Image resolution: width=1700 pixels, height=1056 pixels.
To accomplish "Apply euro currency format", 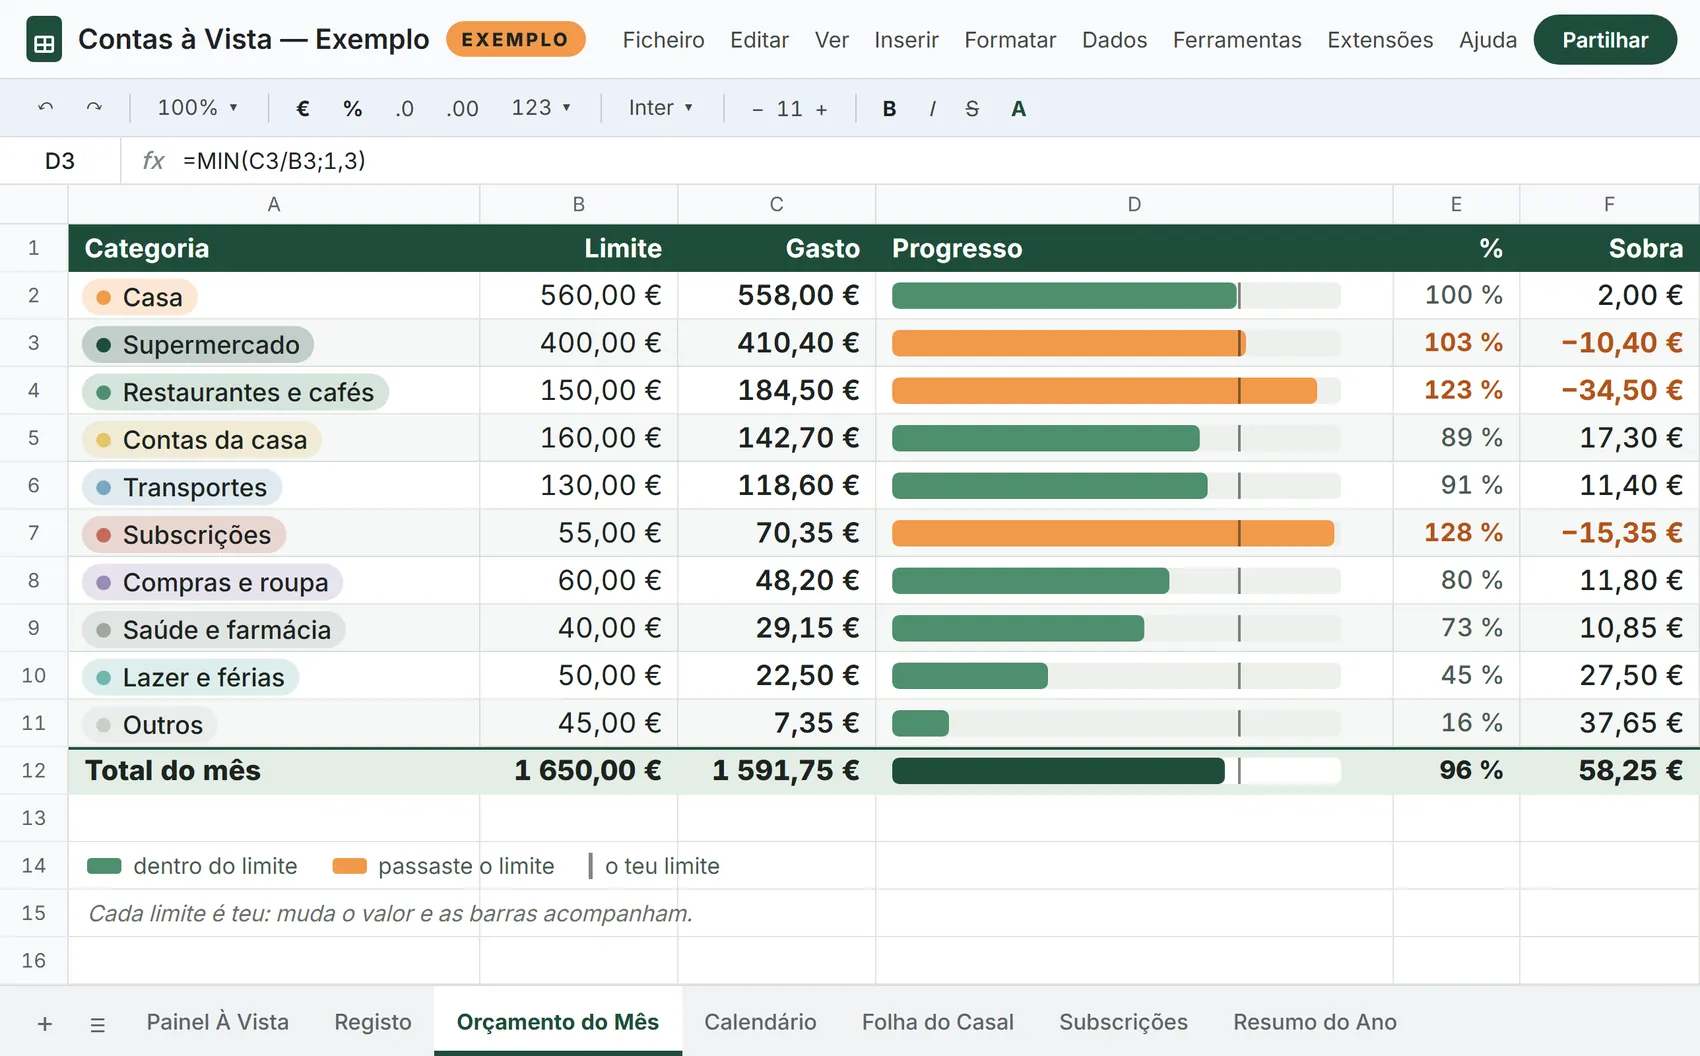I will 303,108.
